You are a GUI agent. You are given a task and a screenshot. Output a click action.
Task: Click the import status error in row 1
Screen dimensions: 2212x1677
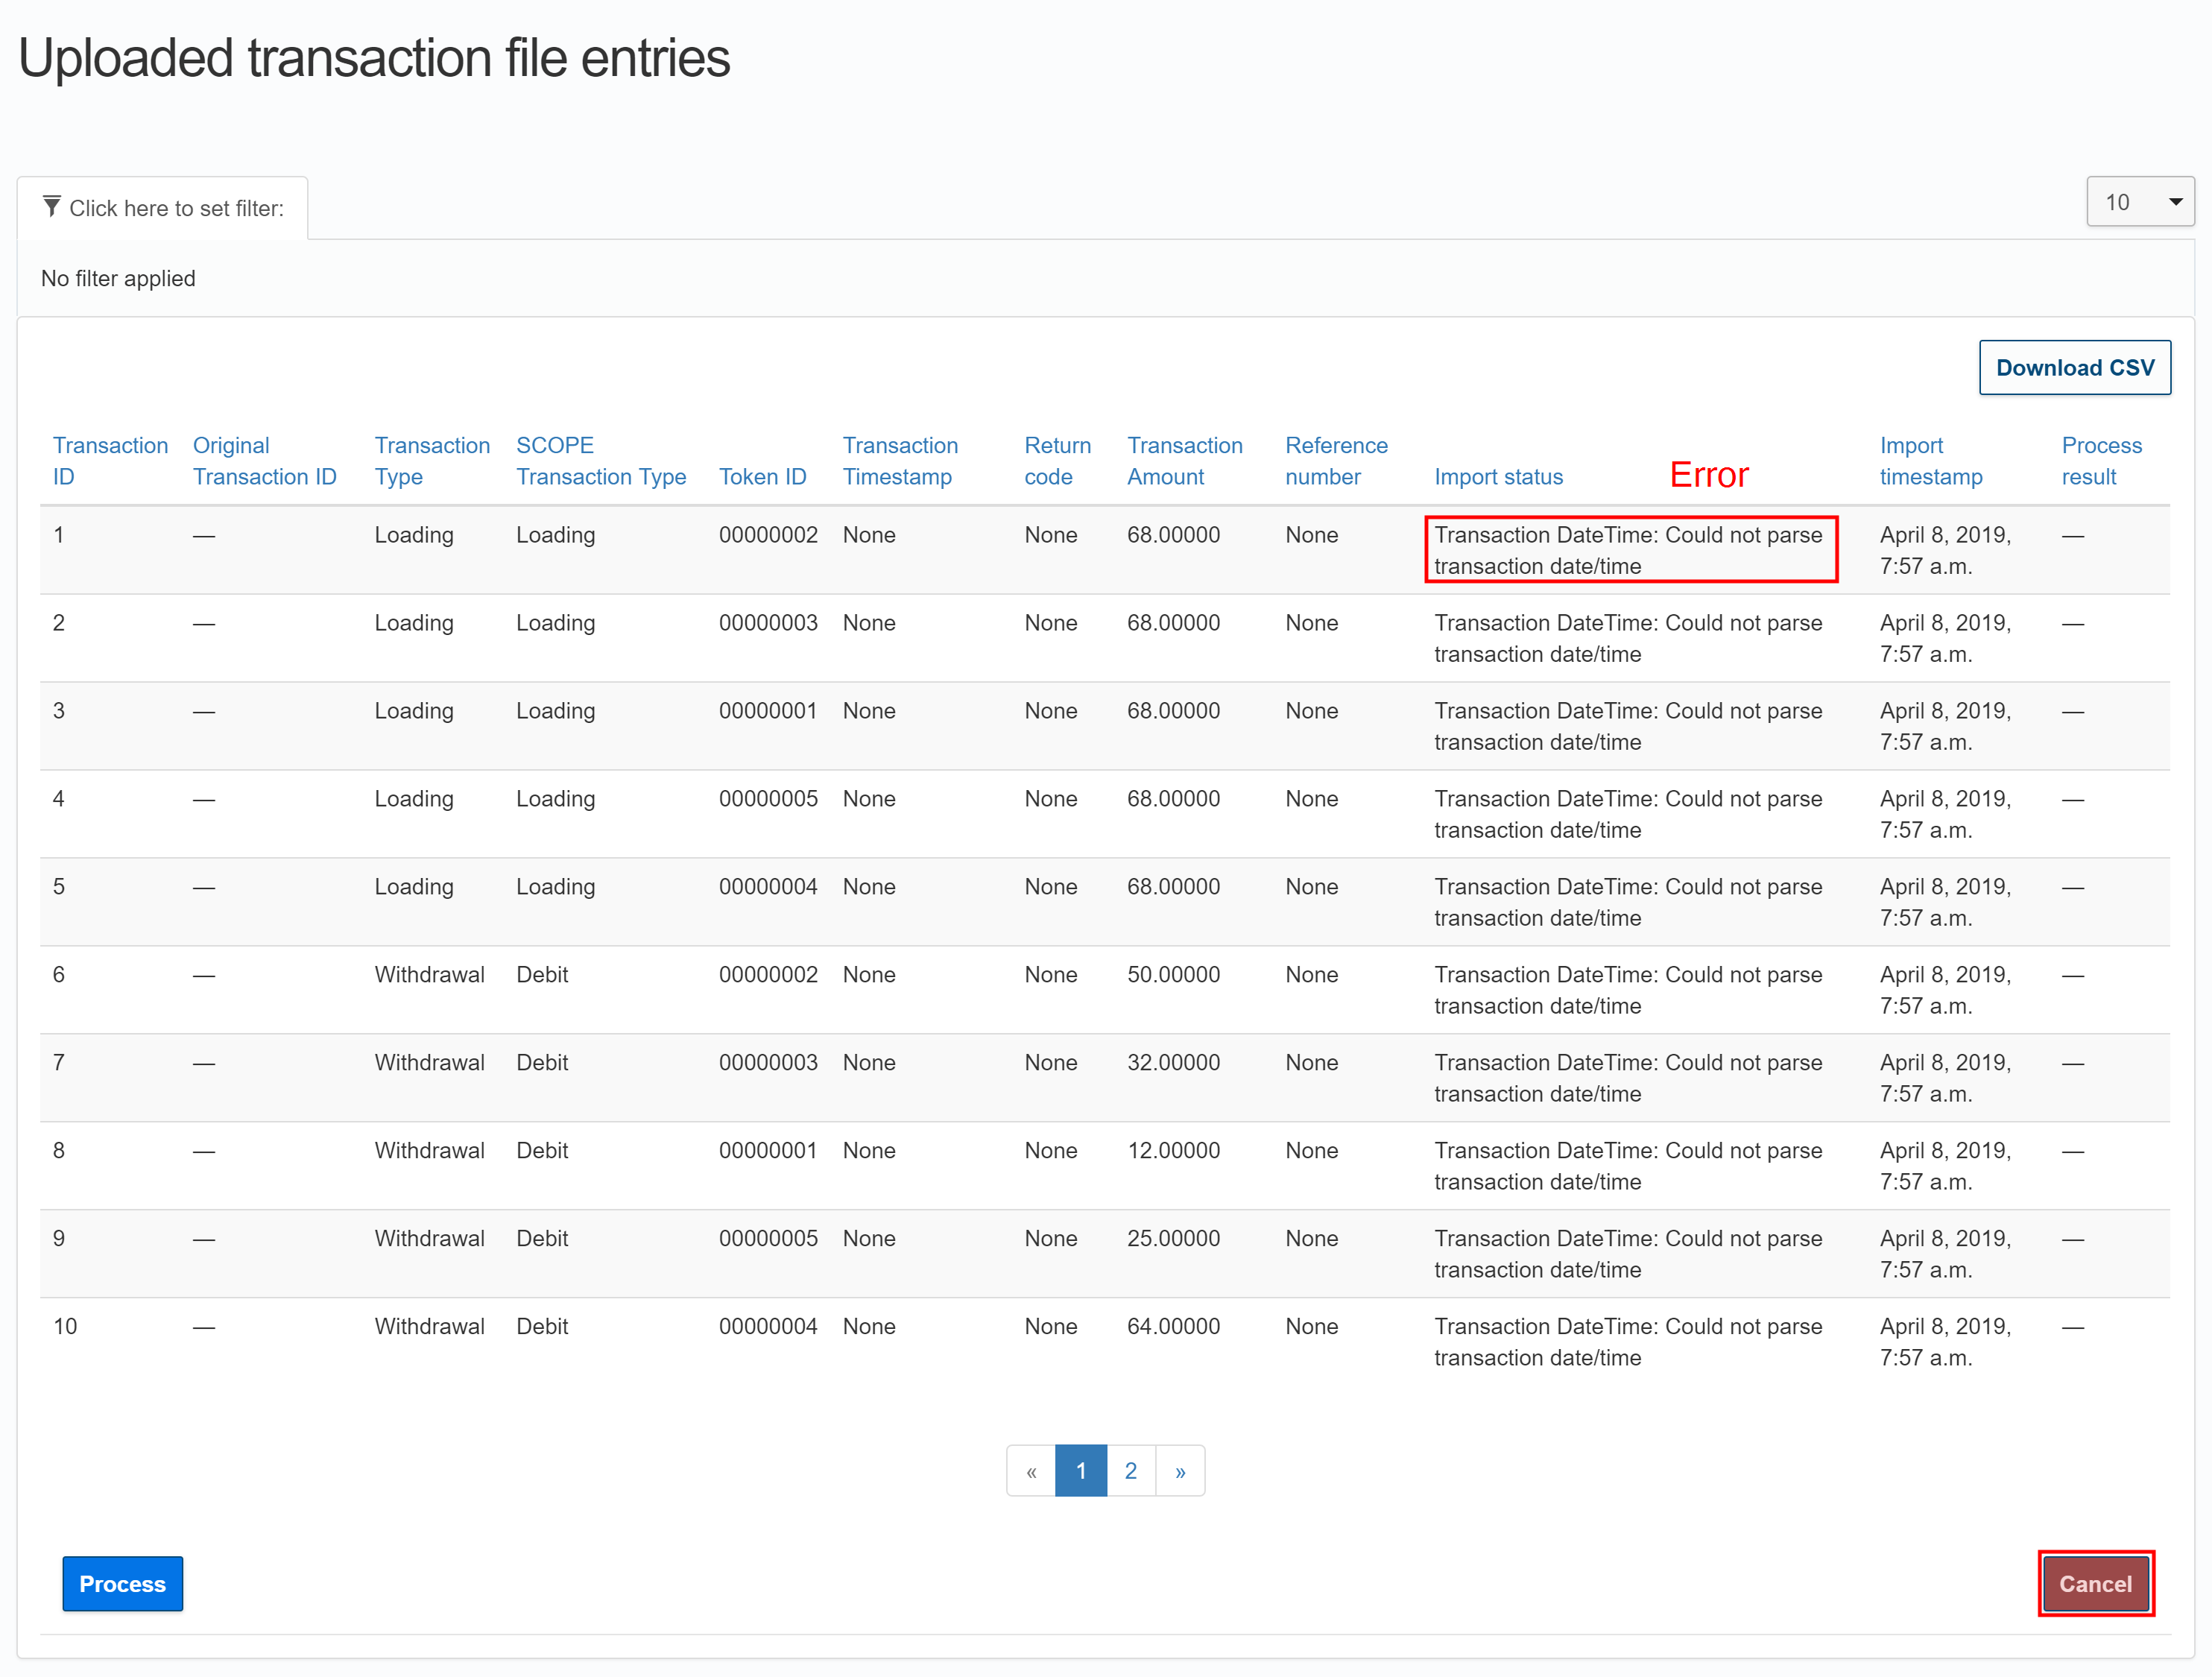pyautogui.click(x=1628, y=550)
